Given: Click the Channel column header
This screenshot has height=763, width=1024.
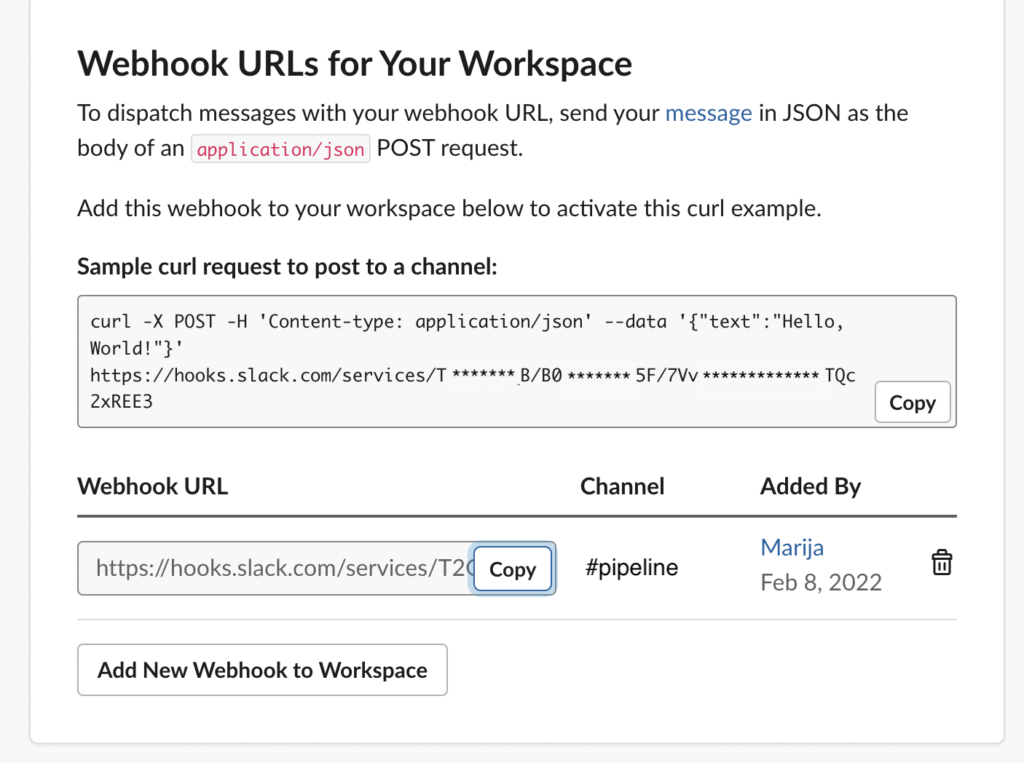Looking at the screenshot, I should click(622, 487).
